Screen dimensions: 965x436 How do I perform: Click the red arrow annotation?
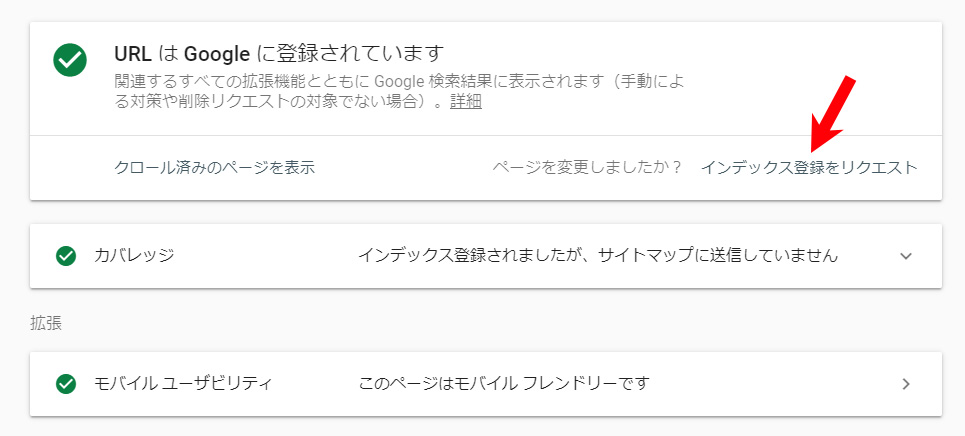pos(833,114)
